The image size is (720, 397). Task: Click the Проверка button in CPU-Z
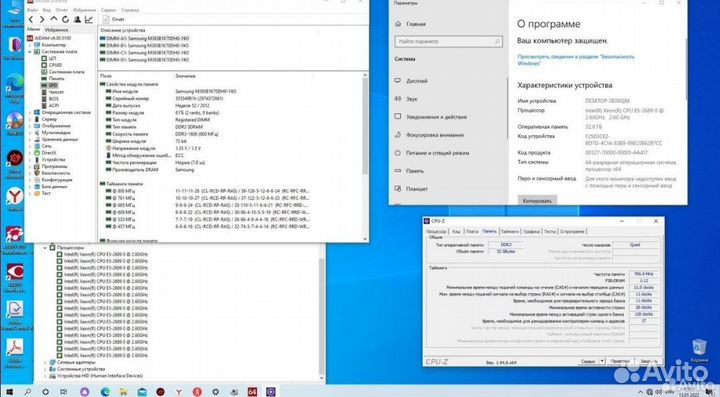(620, 362)
